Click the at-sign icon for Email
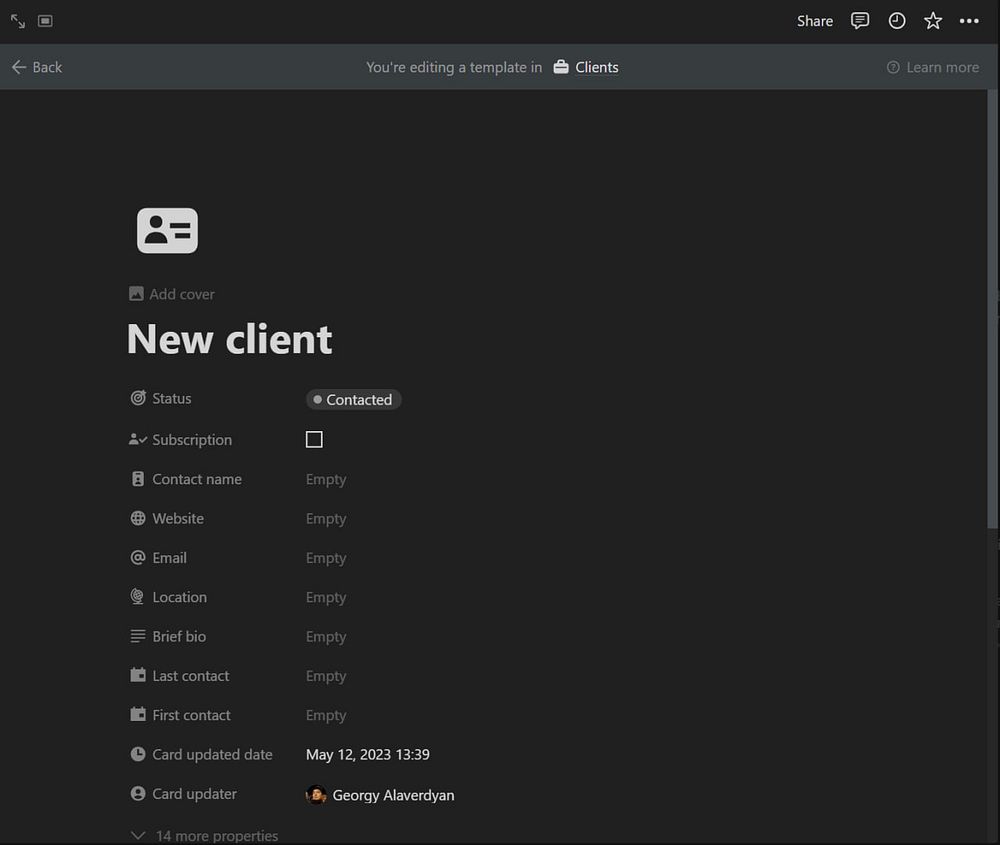Screen dimensions: 1000x845 [x=138, y=557]
